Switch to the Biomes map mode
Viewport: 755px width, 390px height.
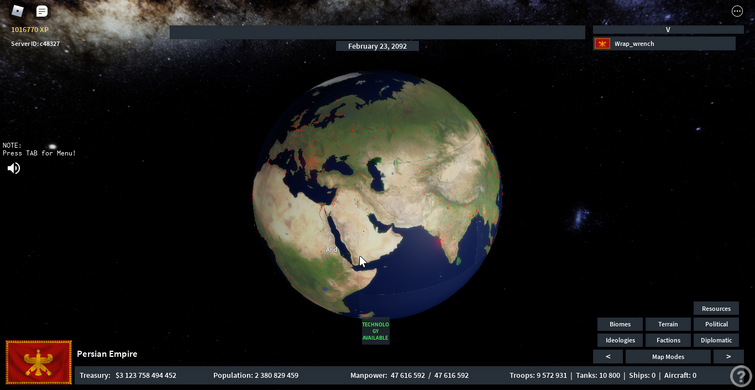pyautogui.click(x=620, y=325)
